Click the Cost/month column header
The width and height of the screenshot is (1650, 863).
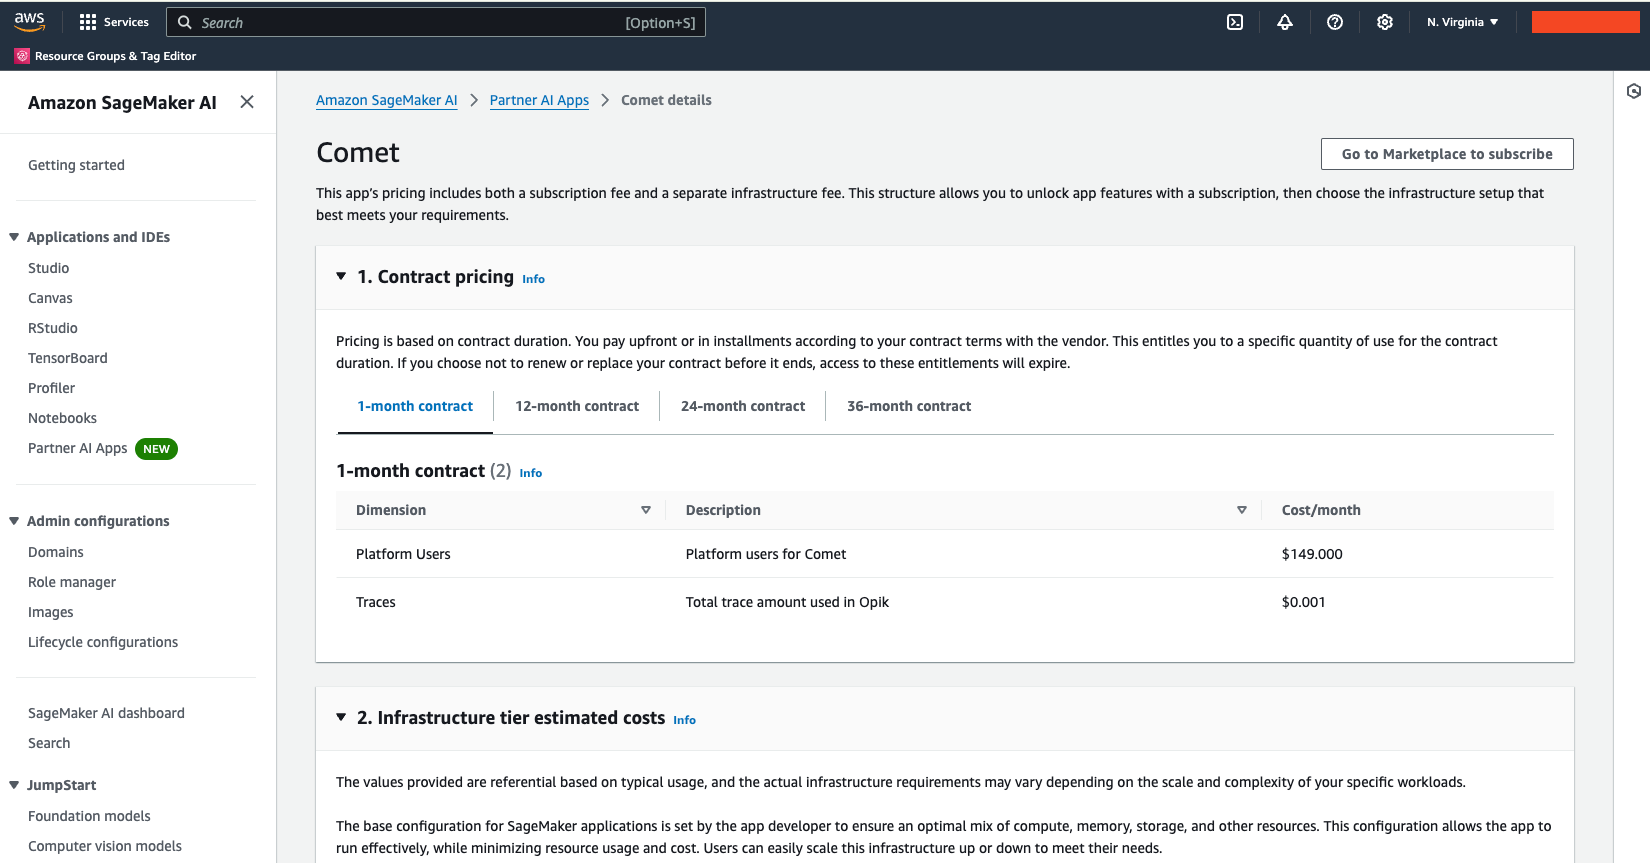(1321, 510)
